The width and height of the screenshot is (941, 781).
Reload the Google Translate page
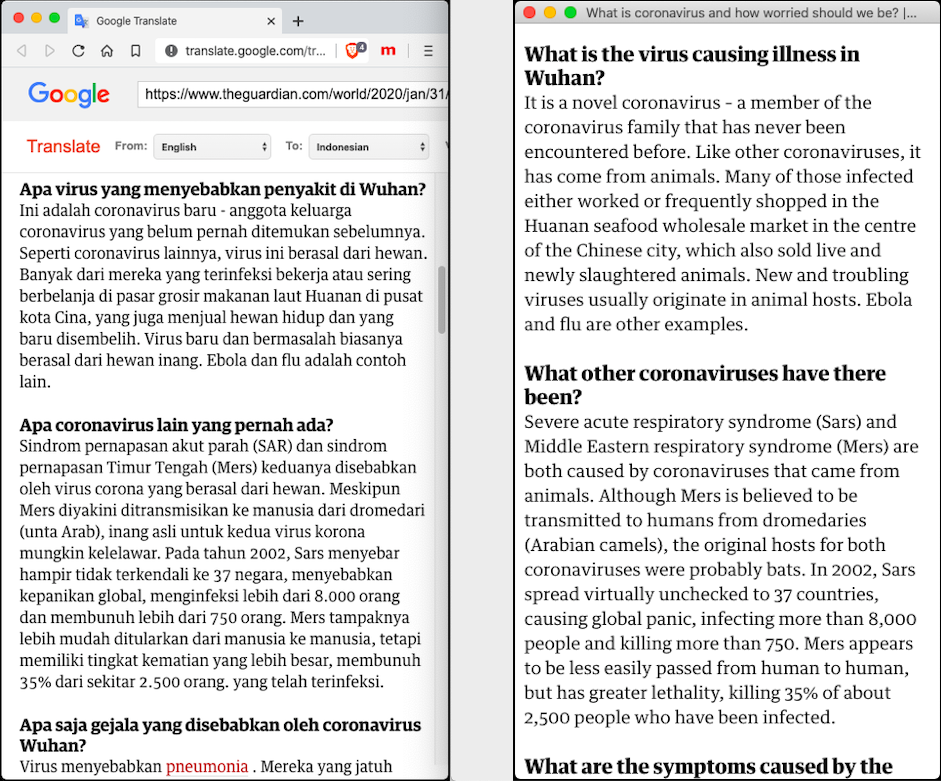click(78, 51)
